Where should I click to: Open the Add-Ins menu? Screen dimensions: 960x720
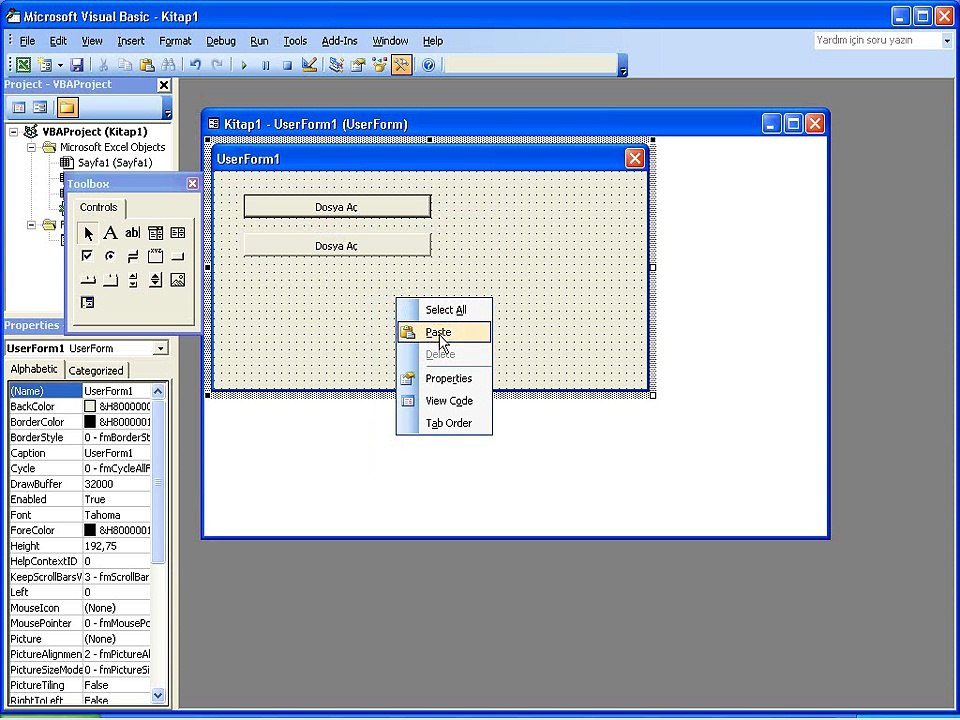[x=339, y=41]
